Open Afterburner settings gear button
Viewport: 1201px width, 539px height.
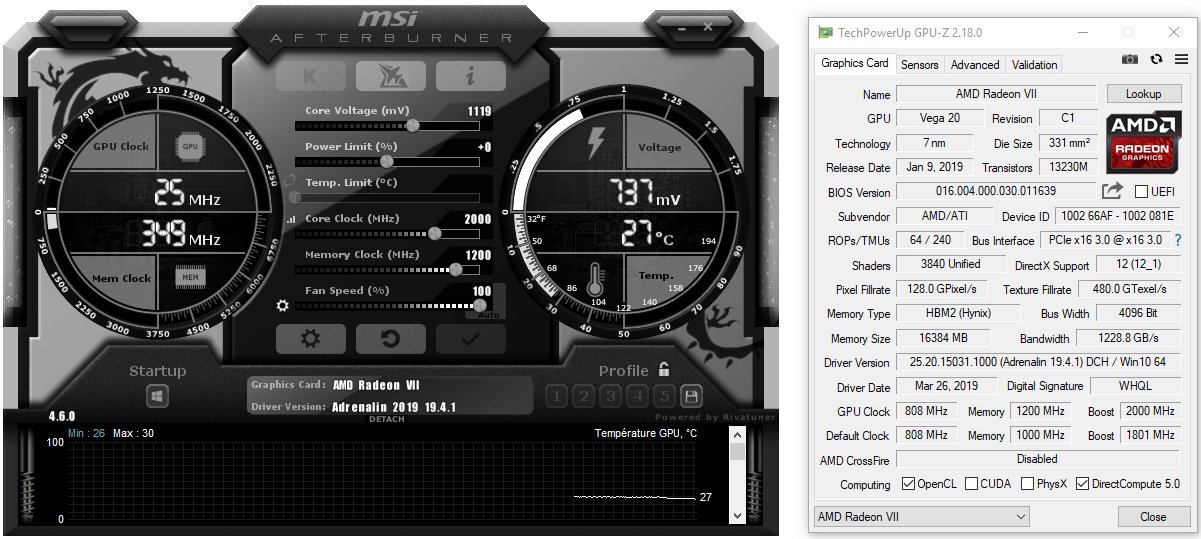310,339
